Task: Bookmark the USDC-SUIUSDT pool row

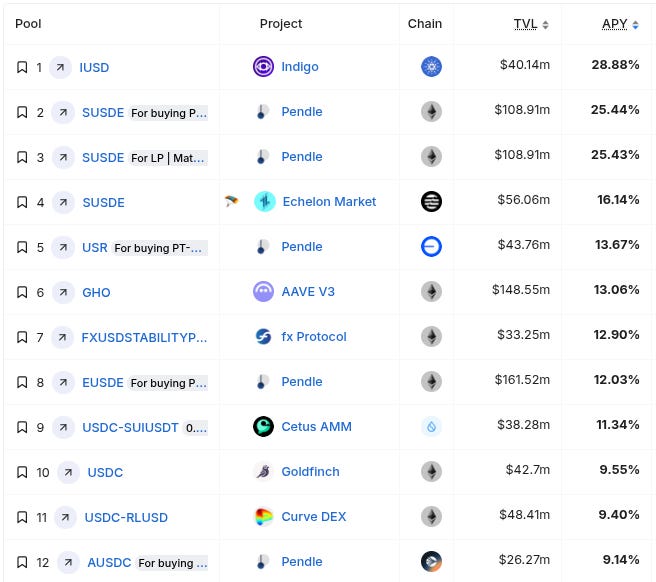Action: [x=22, y=427]
